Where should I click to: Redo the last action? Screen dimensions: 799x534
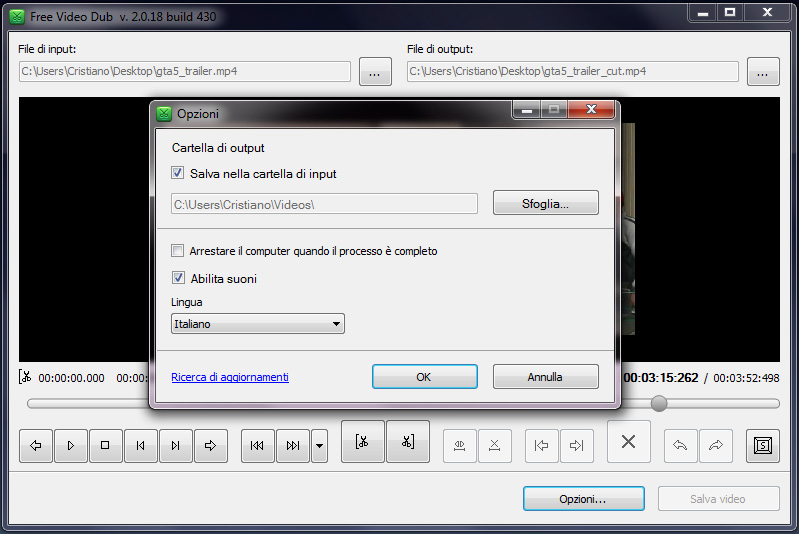(716, 446)
